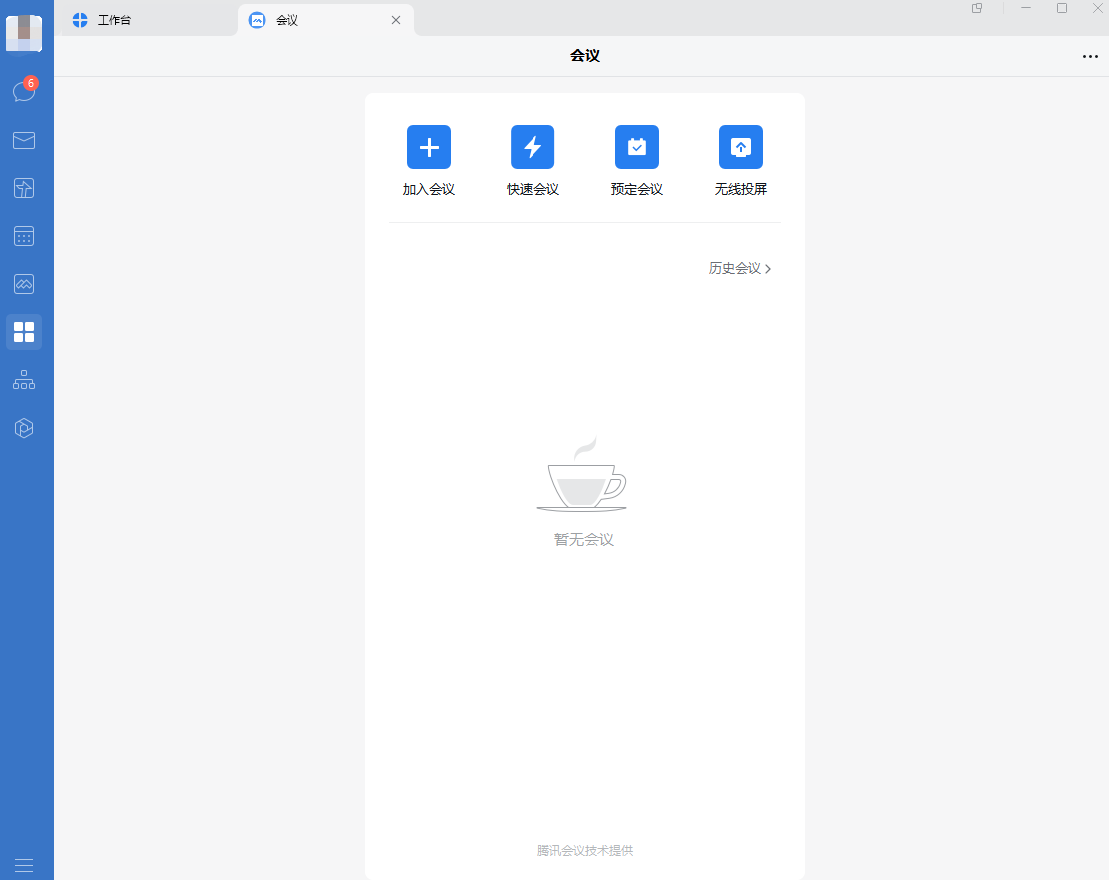
Task: Open the hamburger menu at sidebar bottom
Action: tap(24, 865)
